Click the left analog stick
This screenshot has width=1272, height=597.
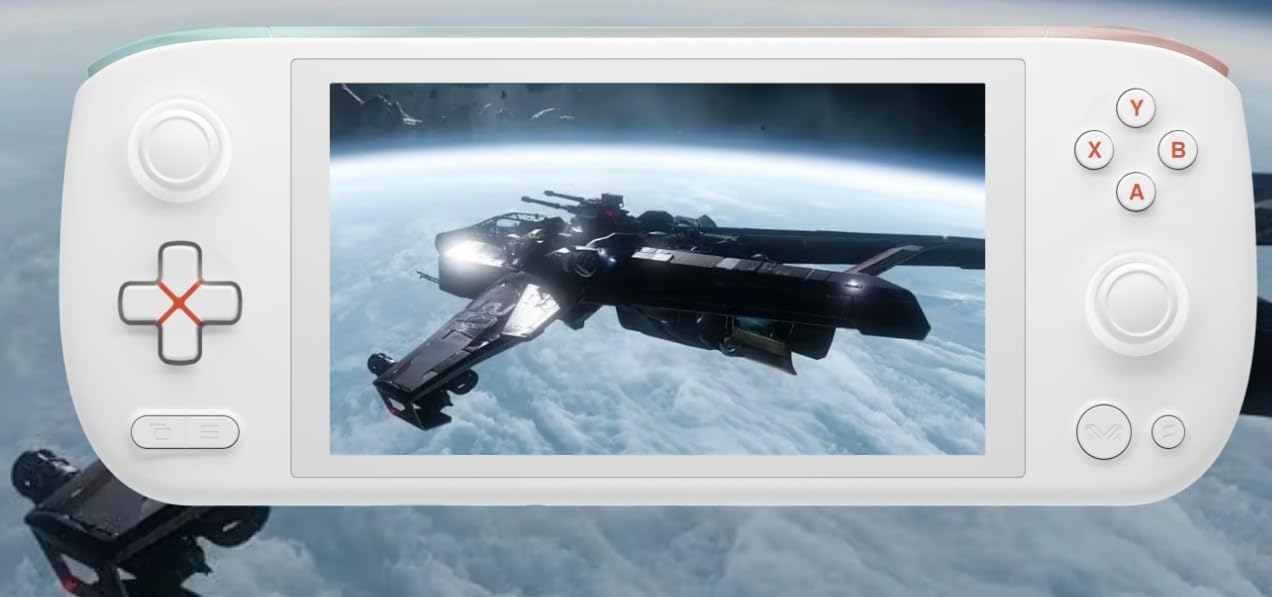coord(180,151)
